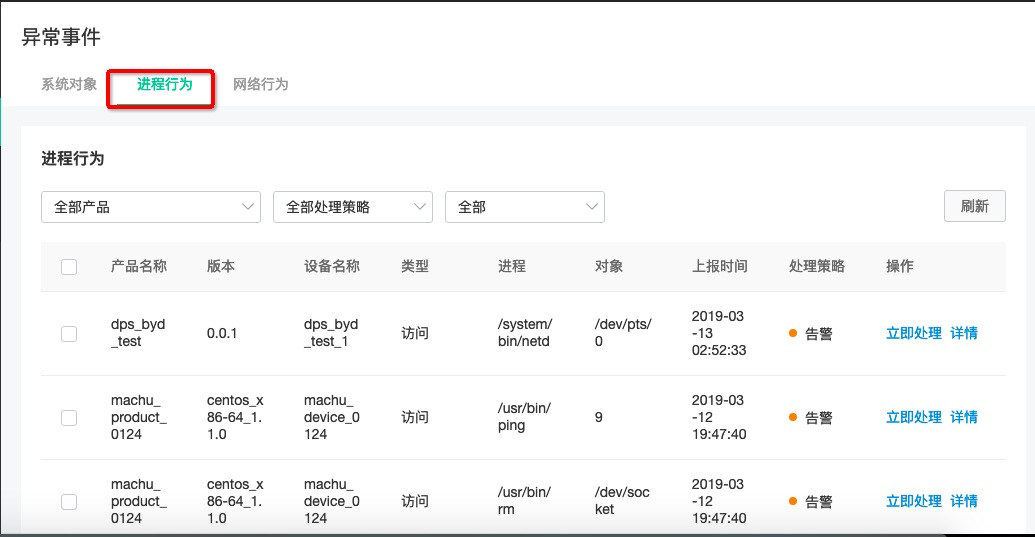Expand the 全部处理策略 dropdown
Viewport: 1035px width, 537px height.
click(353, 207)
